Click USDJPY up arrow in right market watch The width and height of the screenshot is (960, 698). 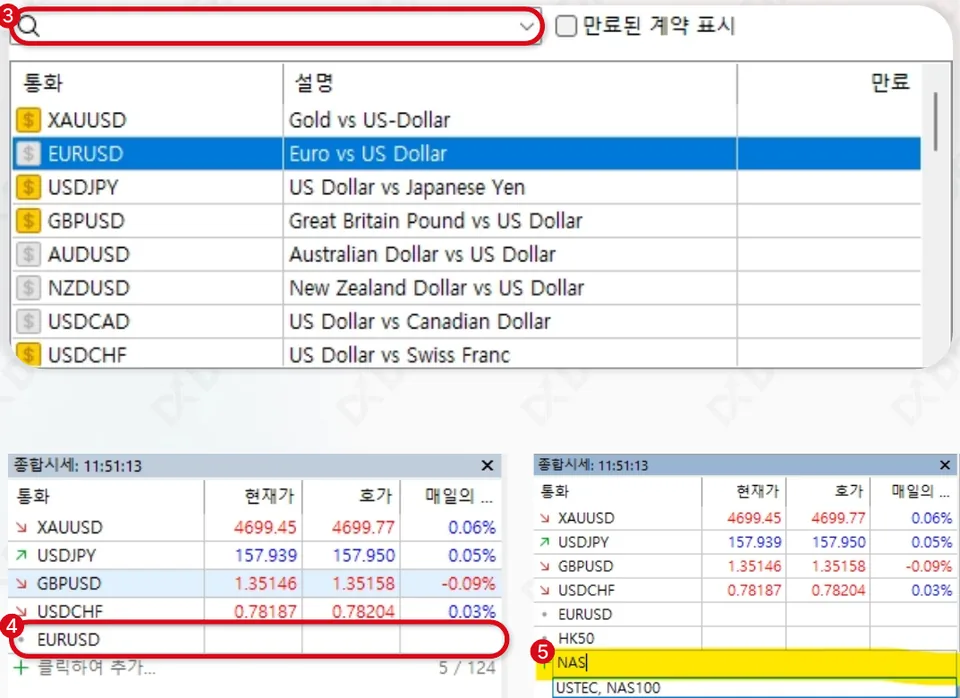click(545, 542)
